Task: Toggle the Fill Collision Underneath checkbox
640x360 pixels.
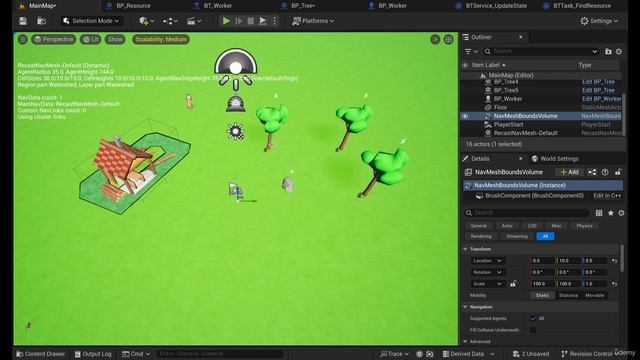Action: coord(533,330)
